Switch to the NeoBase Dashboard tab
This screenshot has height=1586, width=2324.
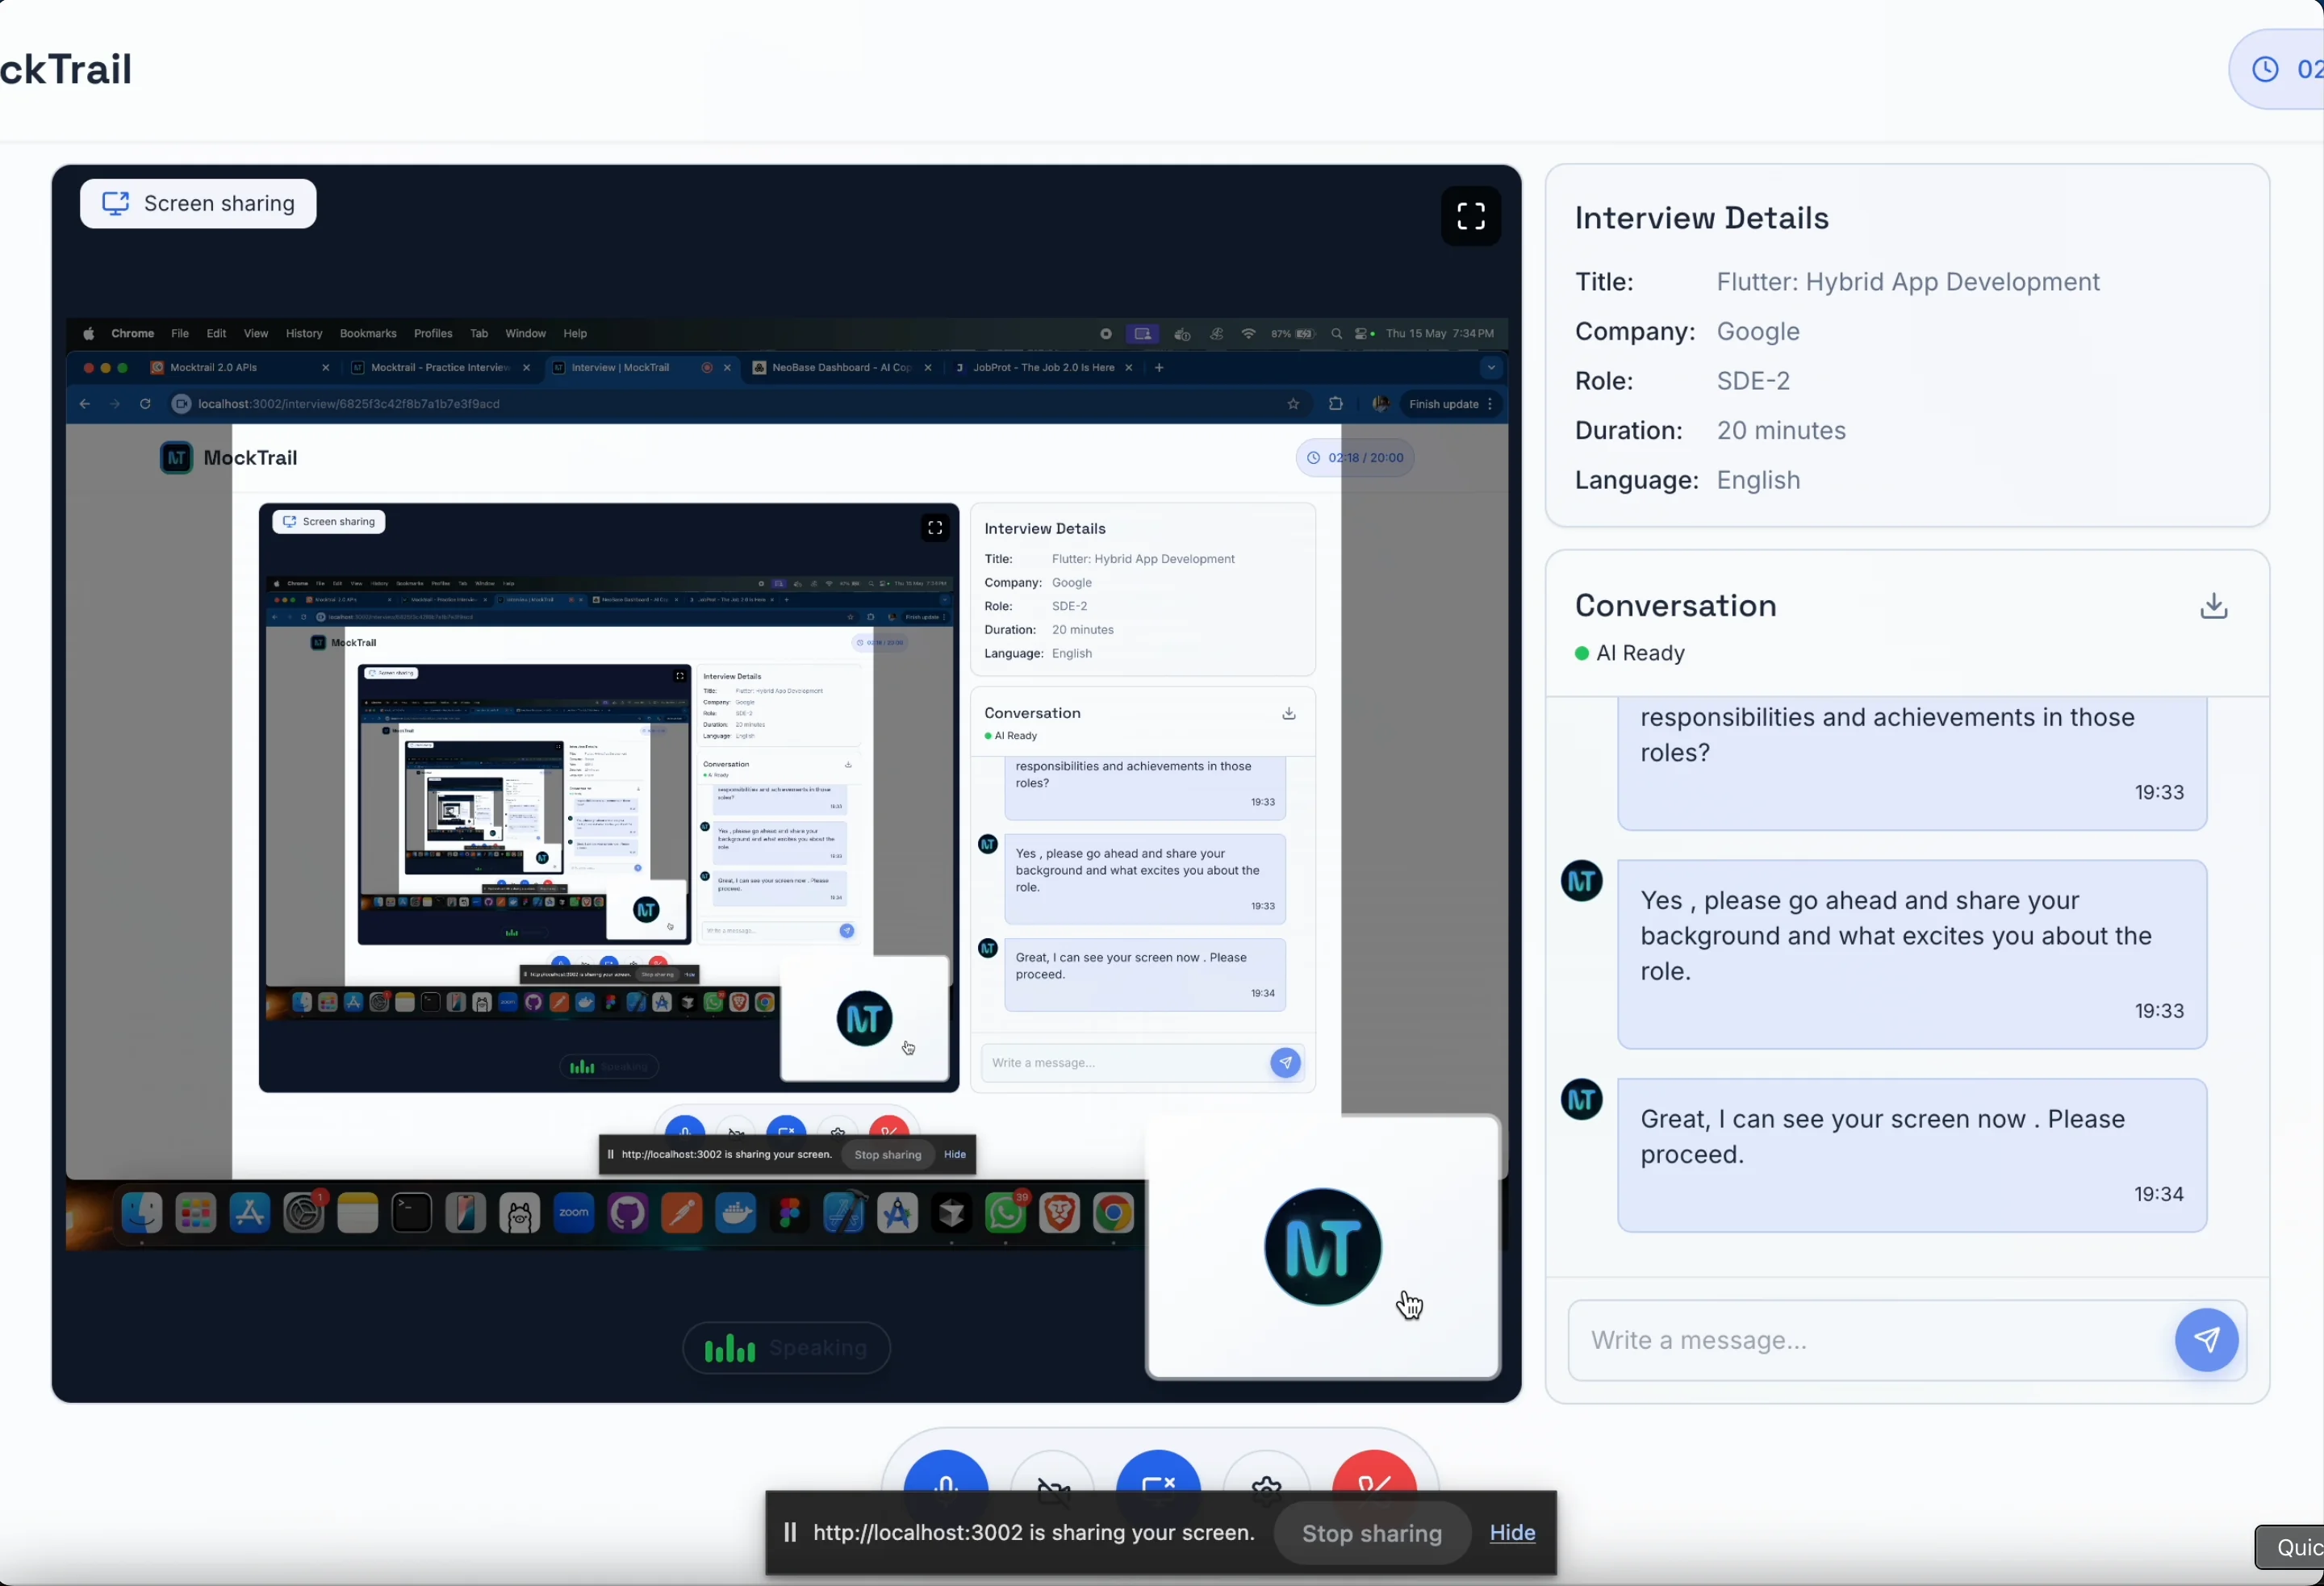[841, 368]
